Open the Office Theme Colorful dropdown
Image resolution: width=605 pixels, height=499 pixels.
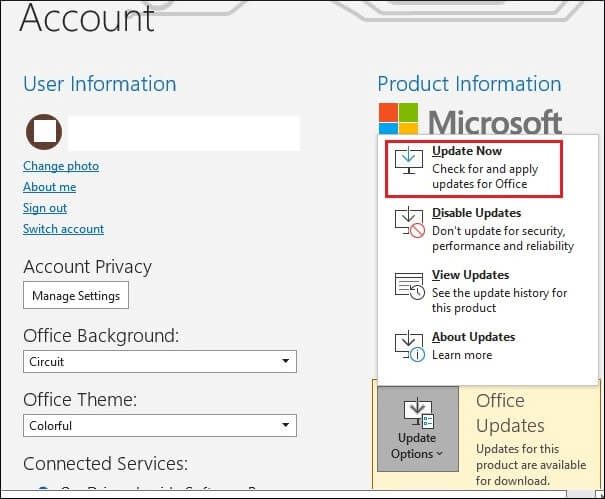pos(160,425)
